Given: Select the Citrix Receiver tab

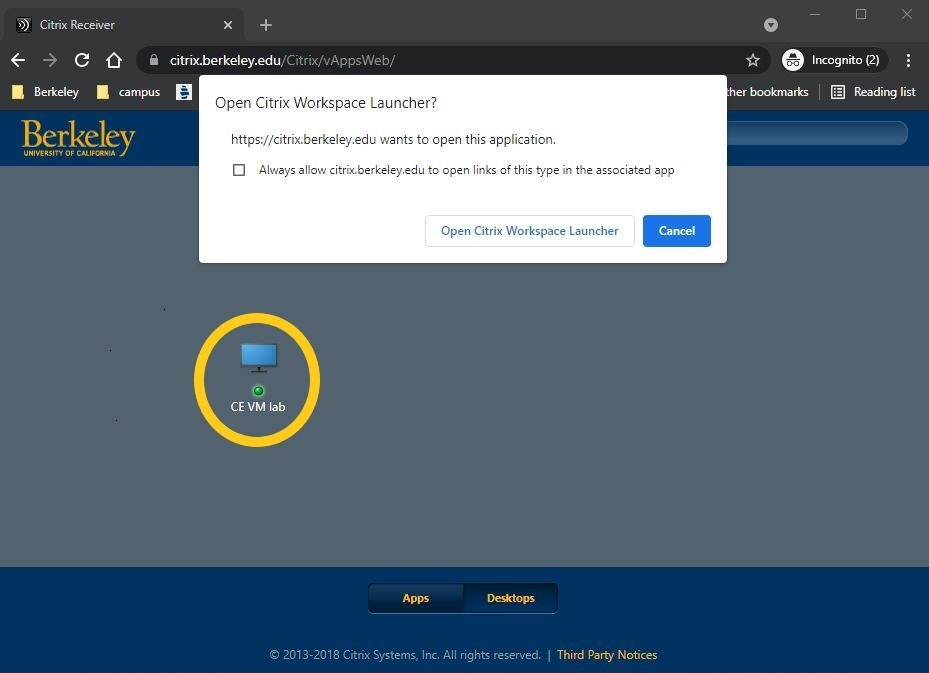Looking at the screenshot, I should pyautogui.click(x=123, y=25).
